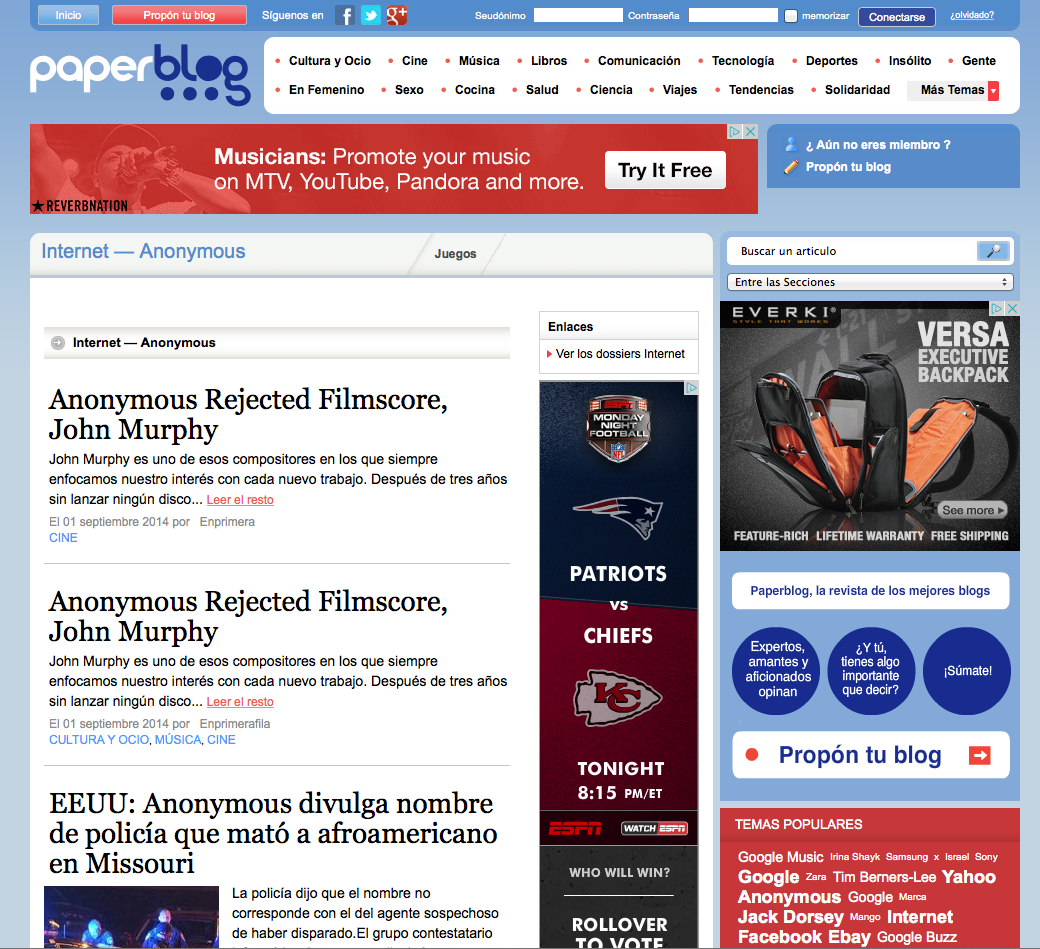The height and width of the screenshot is (949, 1040).
Task: Click the ¿Aún no eres miembro? link
Action: pyautogui.click(x=878, y=145)
